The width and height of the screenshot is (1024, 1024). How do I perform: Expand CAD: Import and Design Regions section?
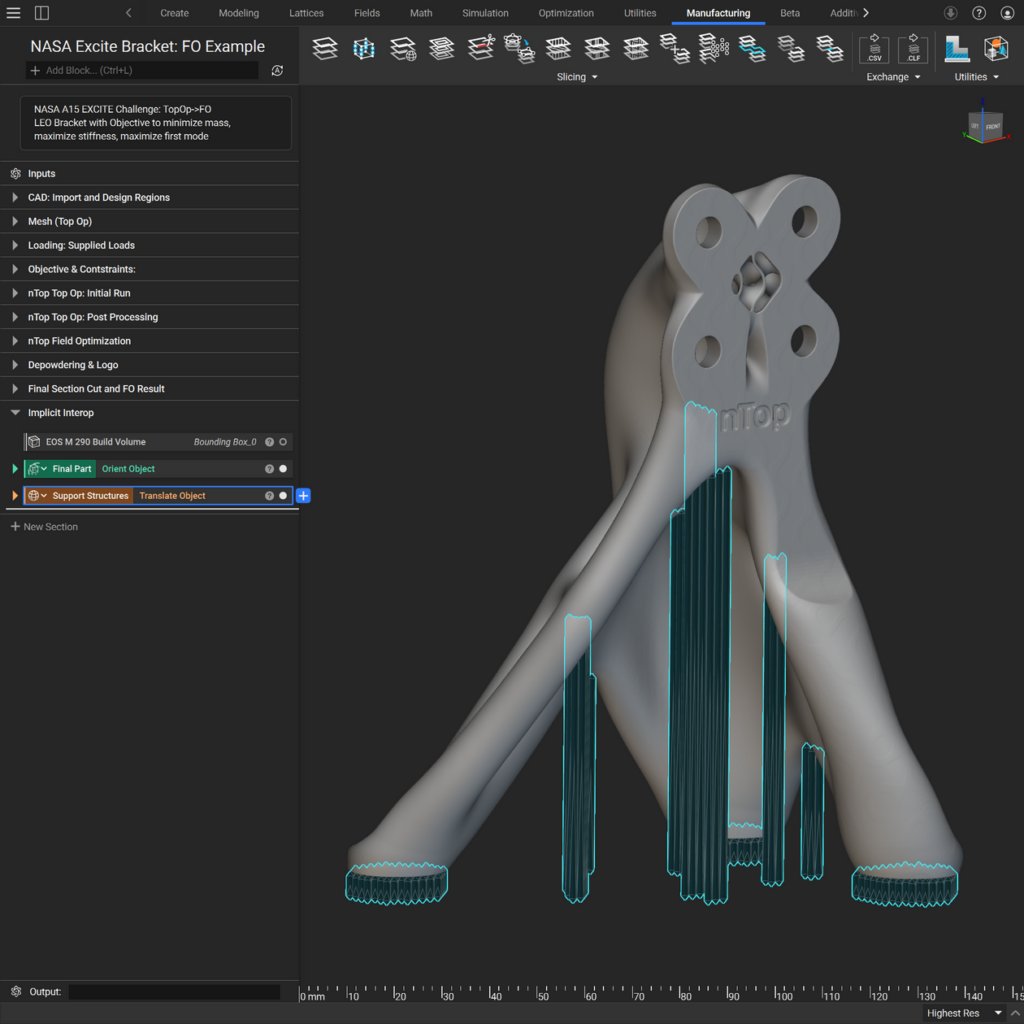point(15,197)
